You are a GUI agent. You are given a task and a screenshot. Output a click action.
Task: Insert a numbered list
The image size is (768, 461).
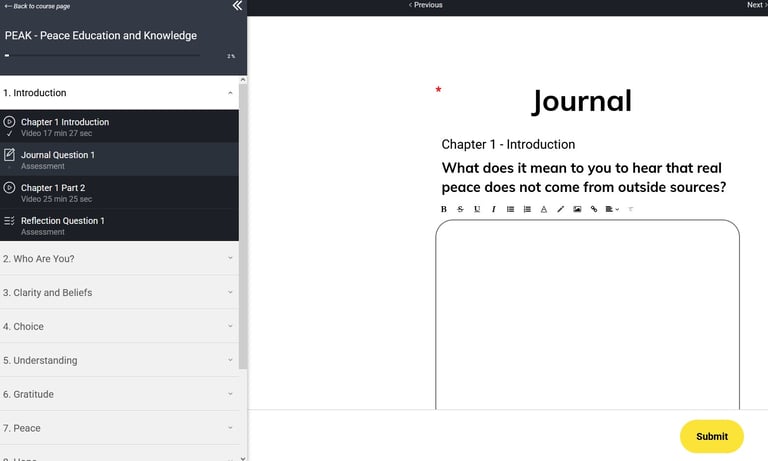point(527,209)
